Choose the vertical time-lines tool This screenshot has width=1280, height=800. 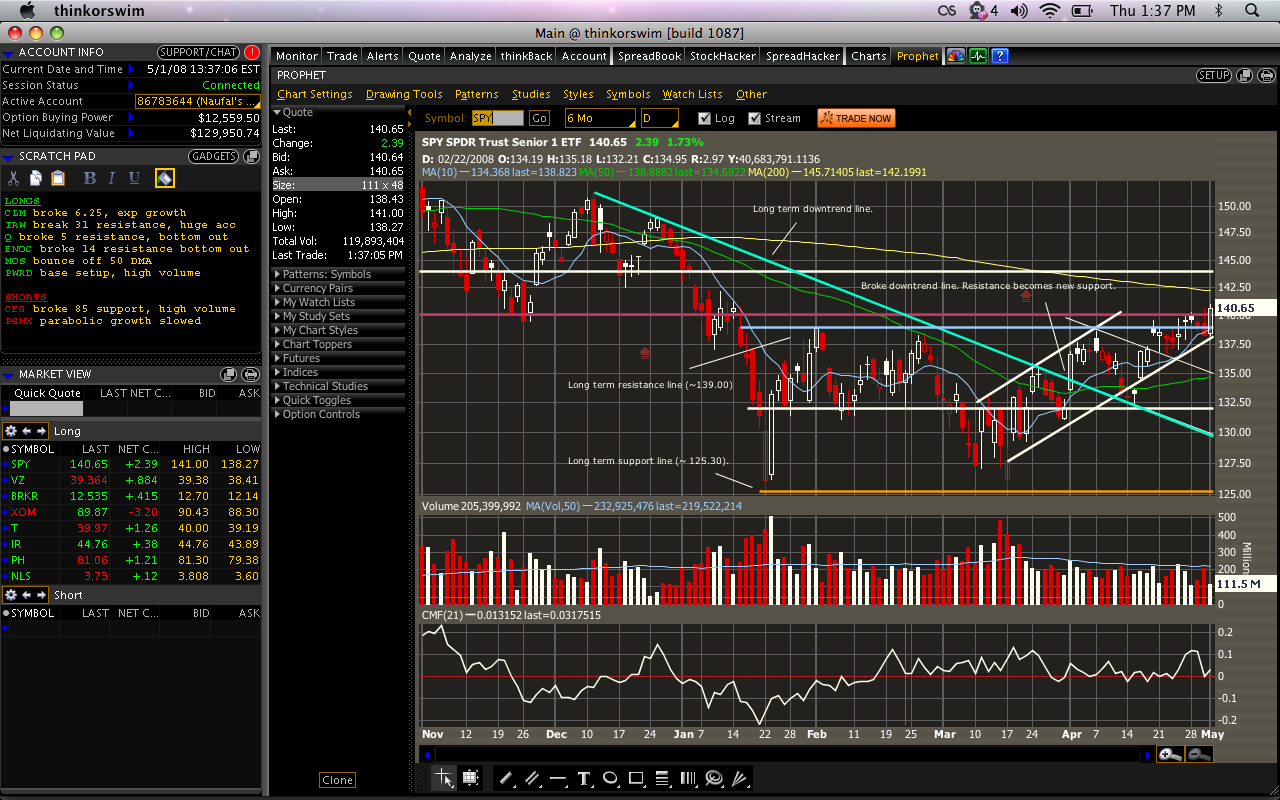coord(688,777)
